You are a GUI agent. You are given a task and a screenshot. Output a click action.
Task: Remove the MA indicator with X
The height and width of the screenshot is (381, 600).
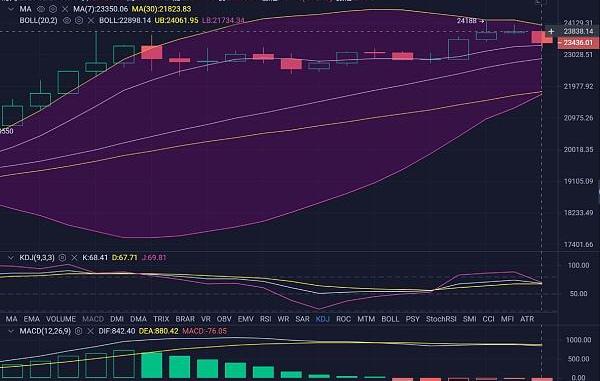[x=65, y=8]
